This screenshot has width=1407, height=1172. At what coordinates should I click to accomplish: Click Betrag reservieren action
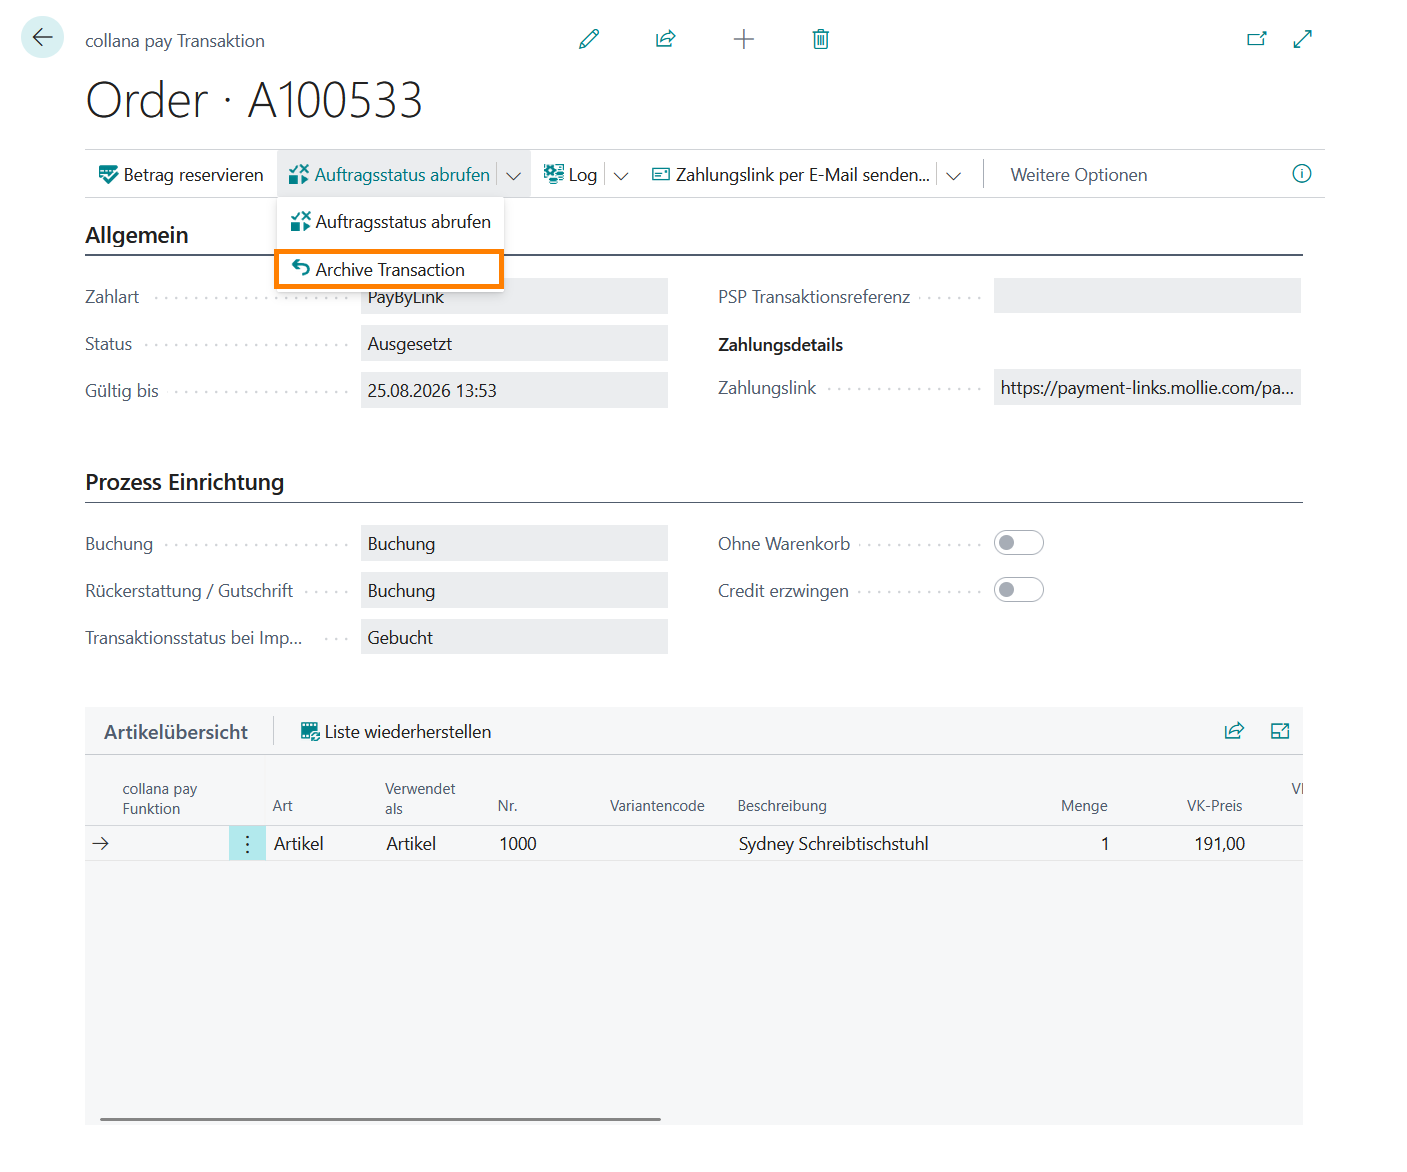pos(181,175)
